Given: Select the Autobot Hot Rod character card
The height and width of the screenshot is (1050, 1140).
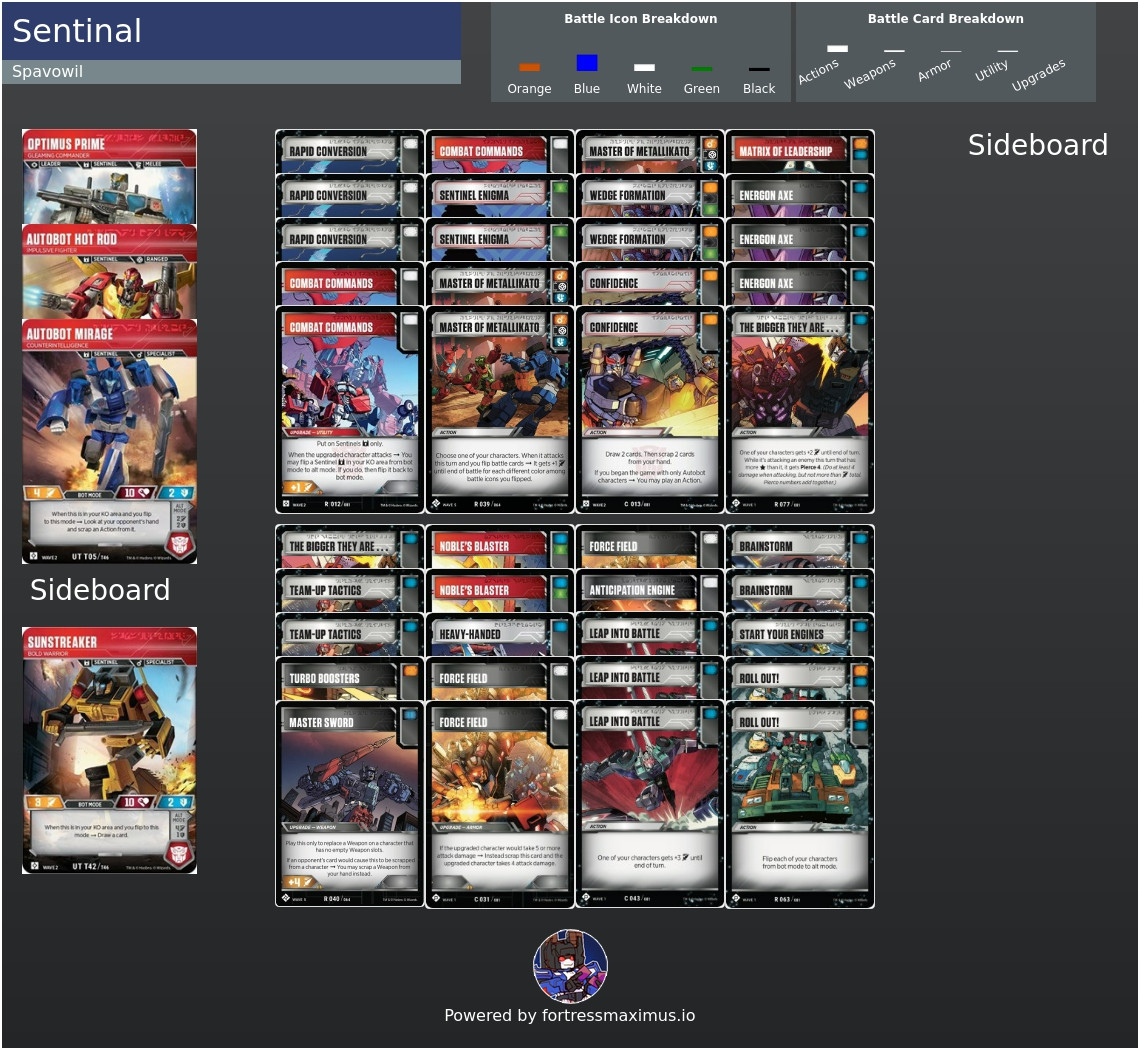Looking at the screenshot, I should [109, 271].
